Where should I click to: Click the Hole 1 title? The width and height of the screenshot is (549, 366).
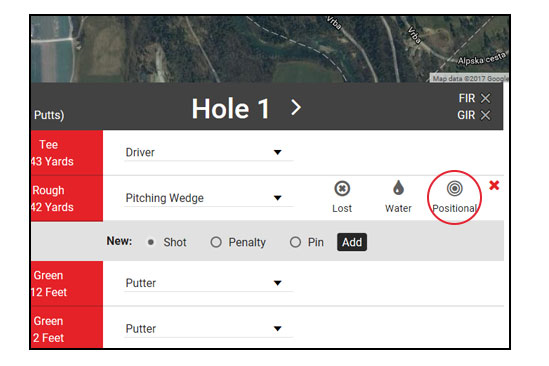click(231, 109)
